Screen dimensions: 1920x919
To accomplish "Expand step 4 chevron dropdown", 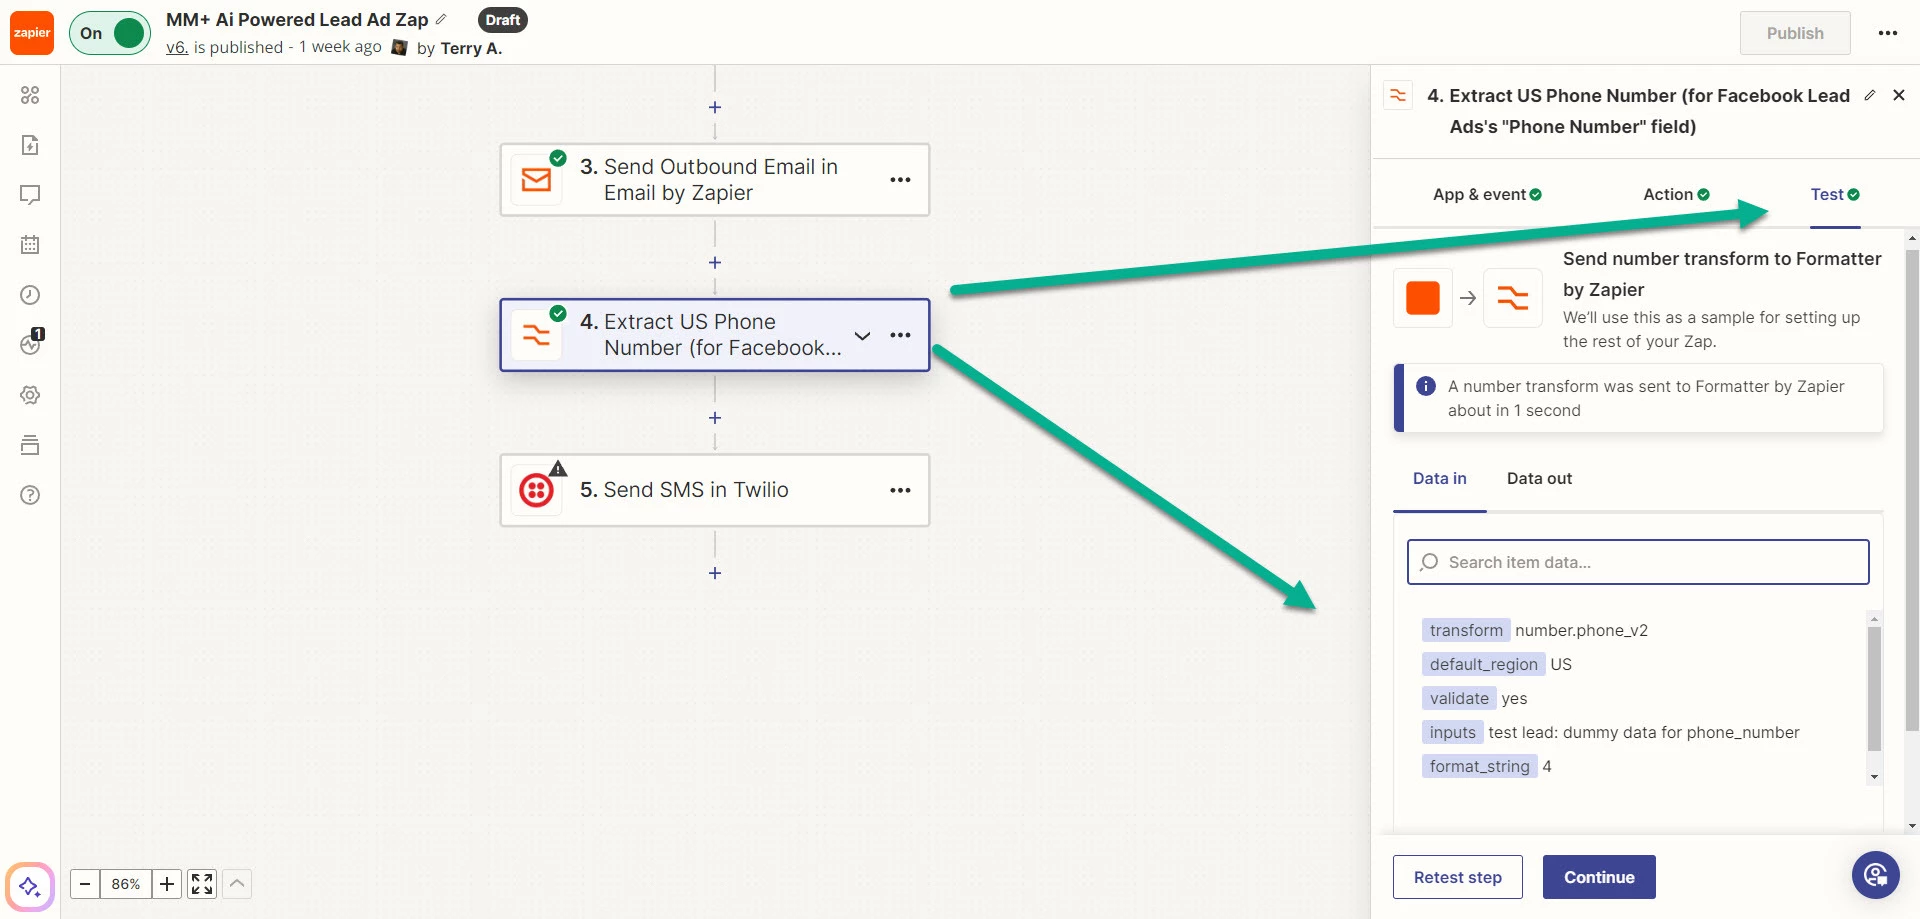I will coord(862,335).
